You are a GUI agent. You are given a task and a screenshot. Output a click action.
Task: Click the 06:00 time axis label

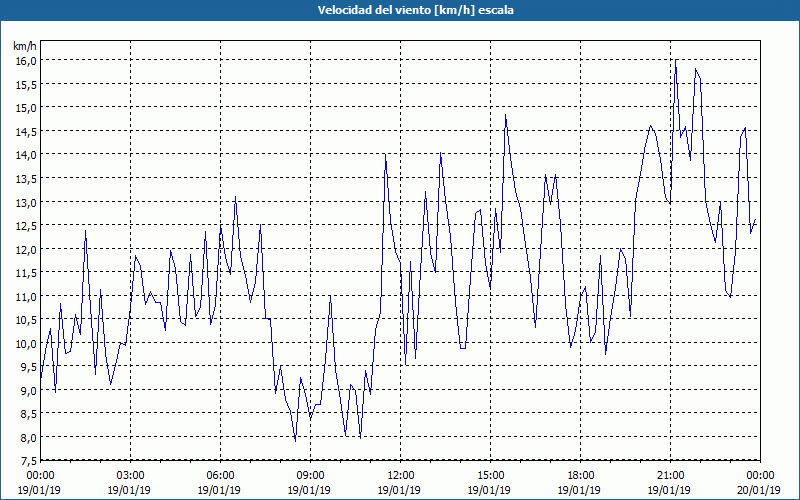tap(220, 476)
